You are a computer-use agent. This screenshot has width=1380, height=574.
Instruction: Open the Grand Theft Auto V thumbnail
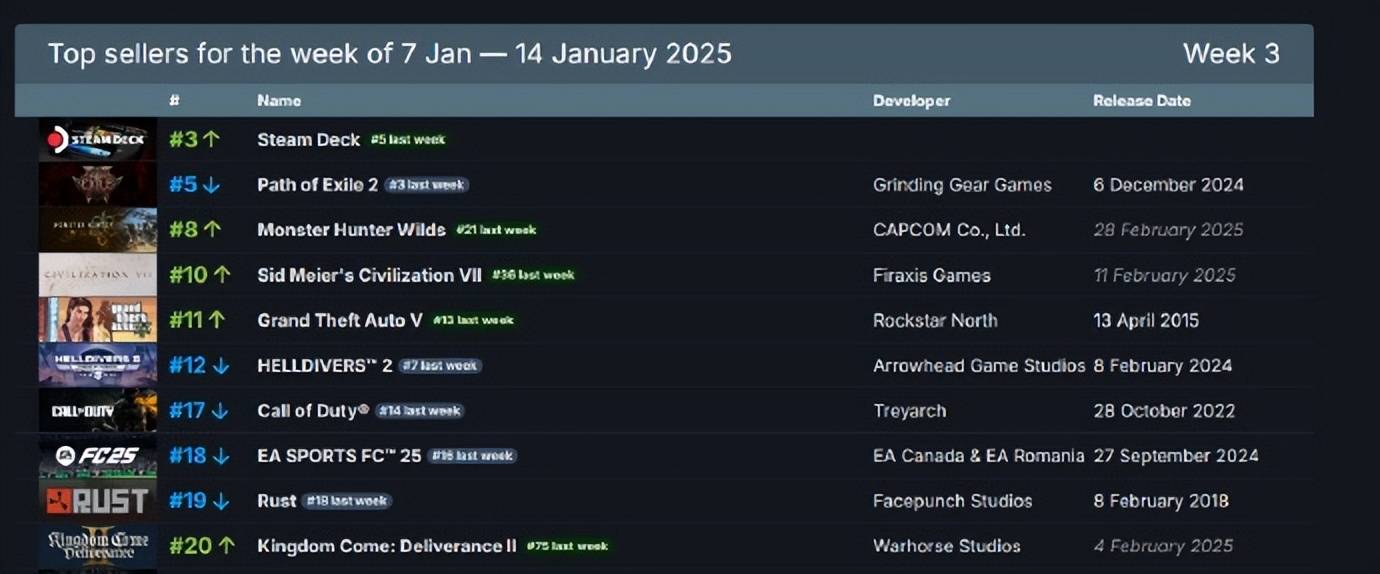[x=98, y=320]
